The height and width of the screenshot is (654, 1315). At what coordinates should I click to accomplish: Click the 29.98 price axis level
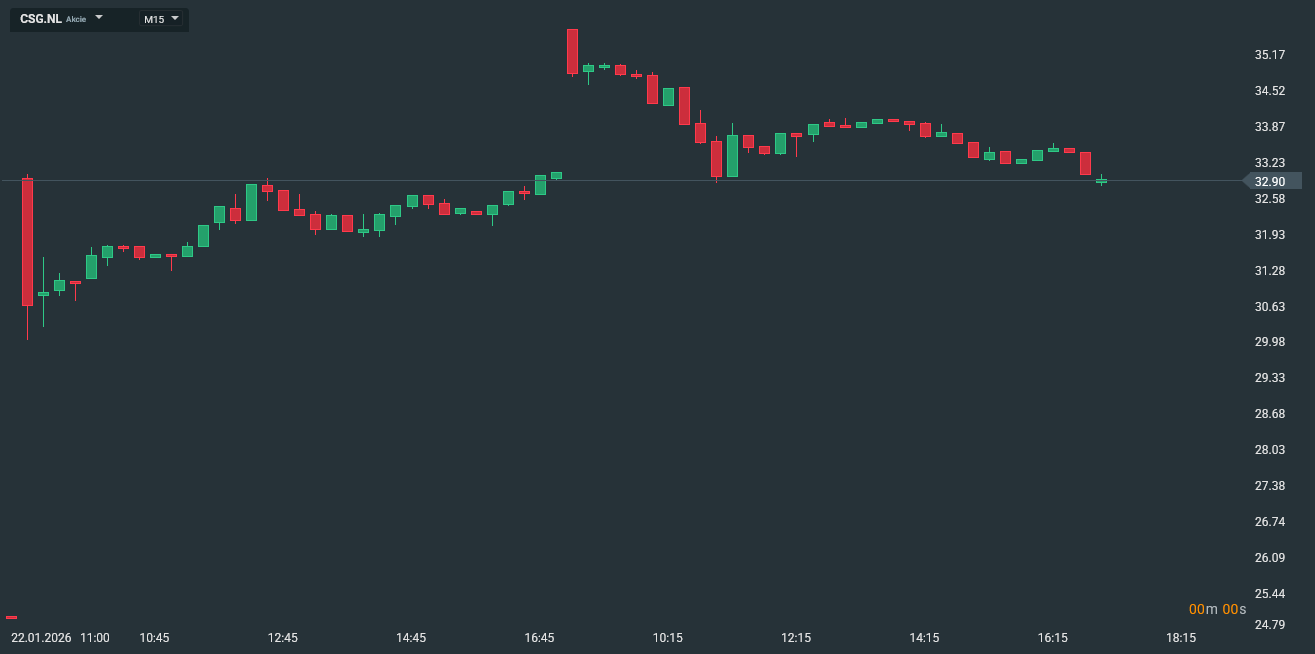[x=1270, y=342]
